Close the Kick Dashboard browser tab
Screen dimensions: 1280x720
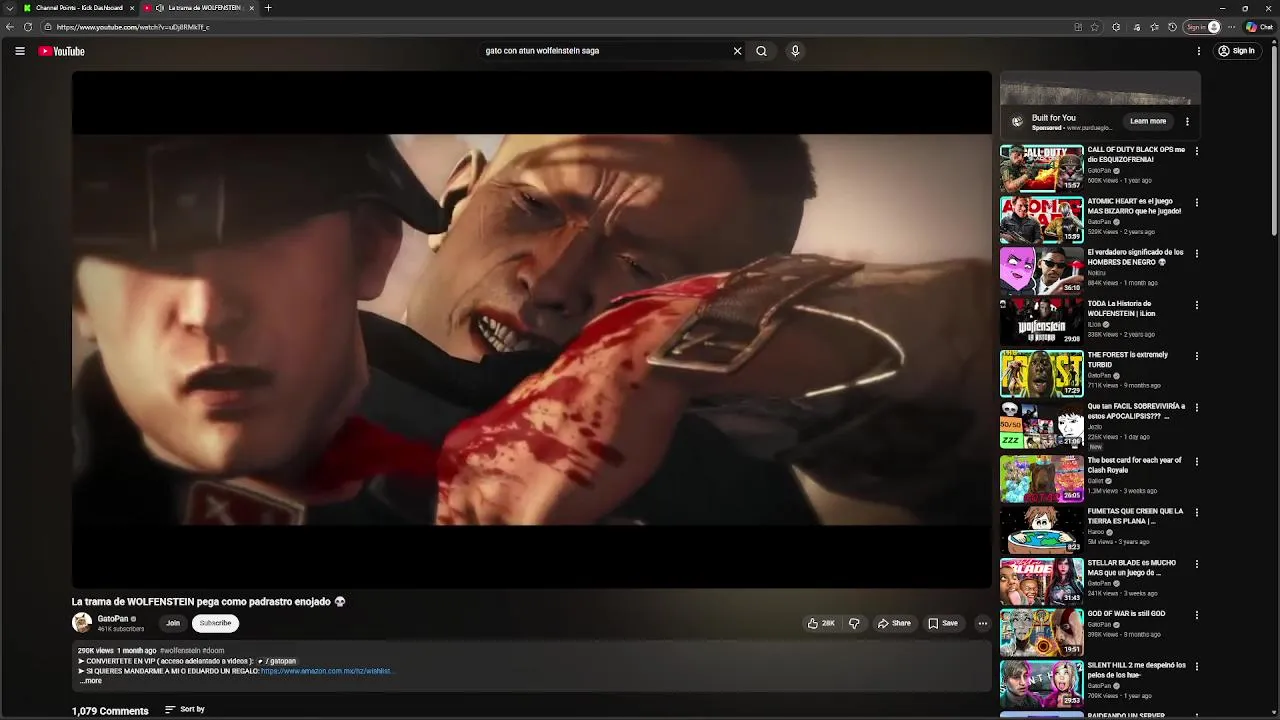click(132, 8)
